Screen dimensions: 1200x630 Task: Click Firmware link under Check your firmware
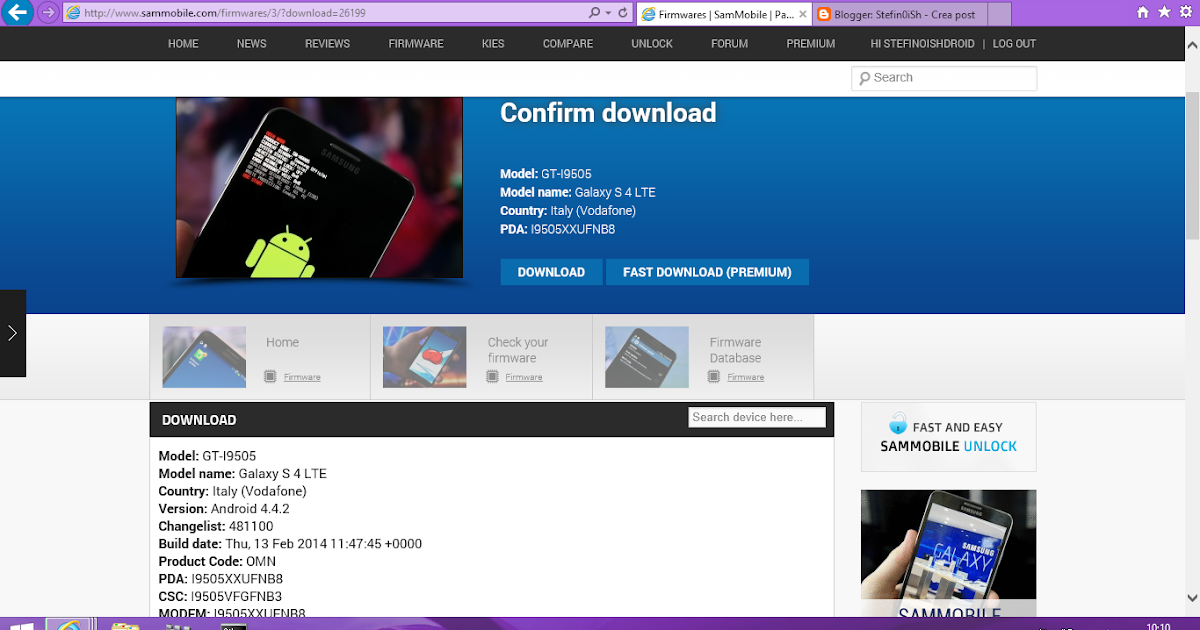pyautogui.click(x=524, y=377)
